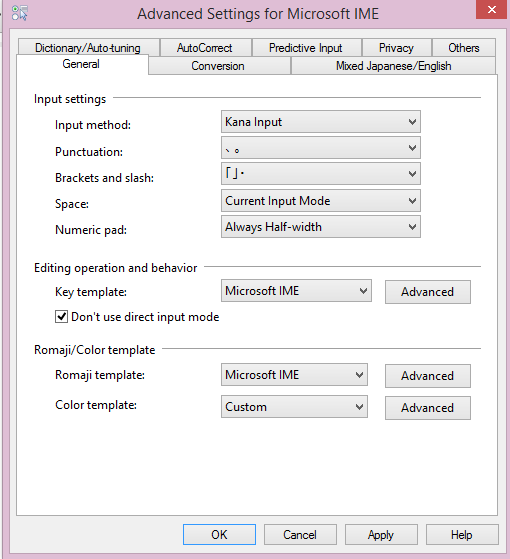Screen dimensions: 510x559
Task: Expand the Space dropdown list
Action: [x=321, y=201]
